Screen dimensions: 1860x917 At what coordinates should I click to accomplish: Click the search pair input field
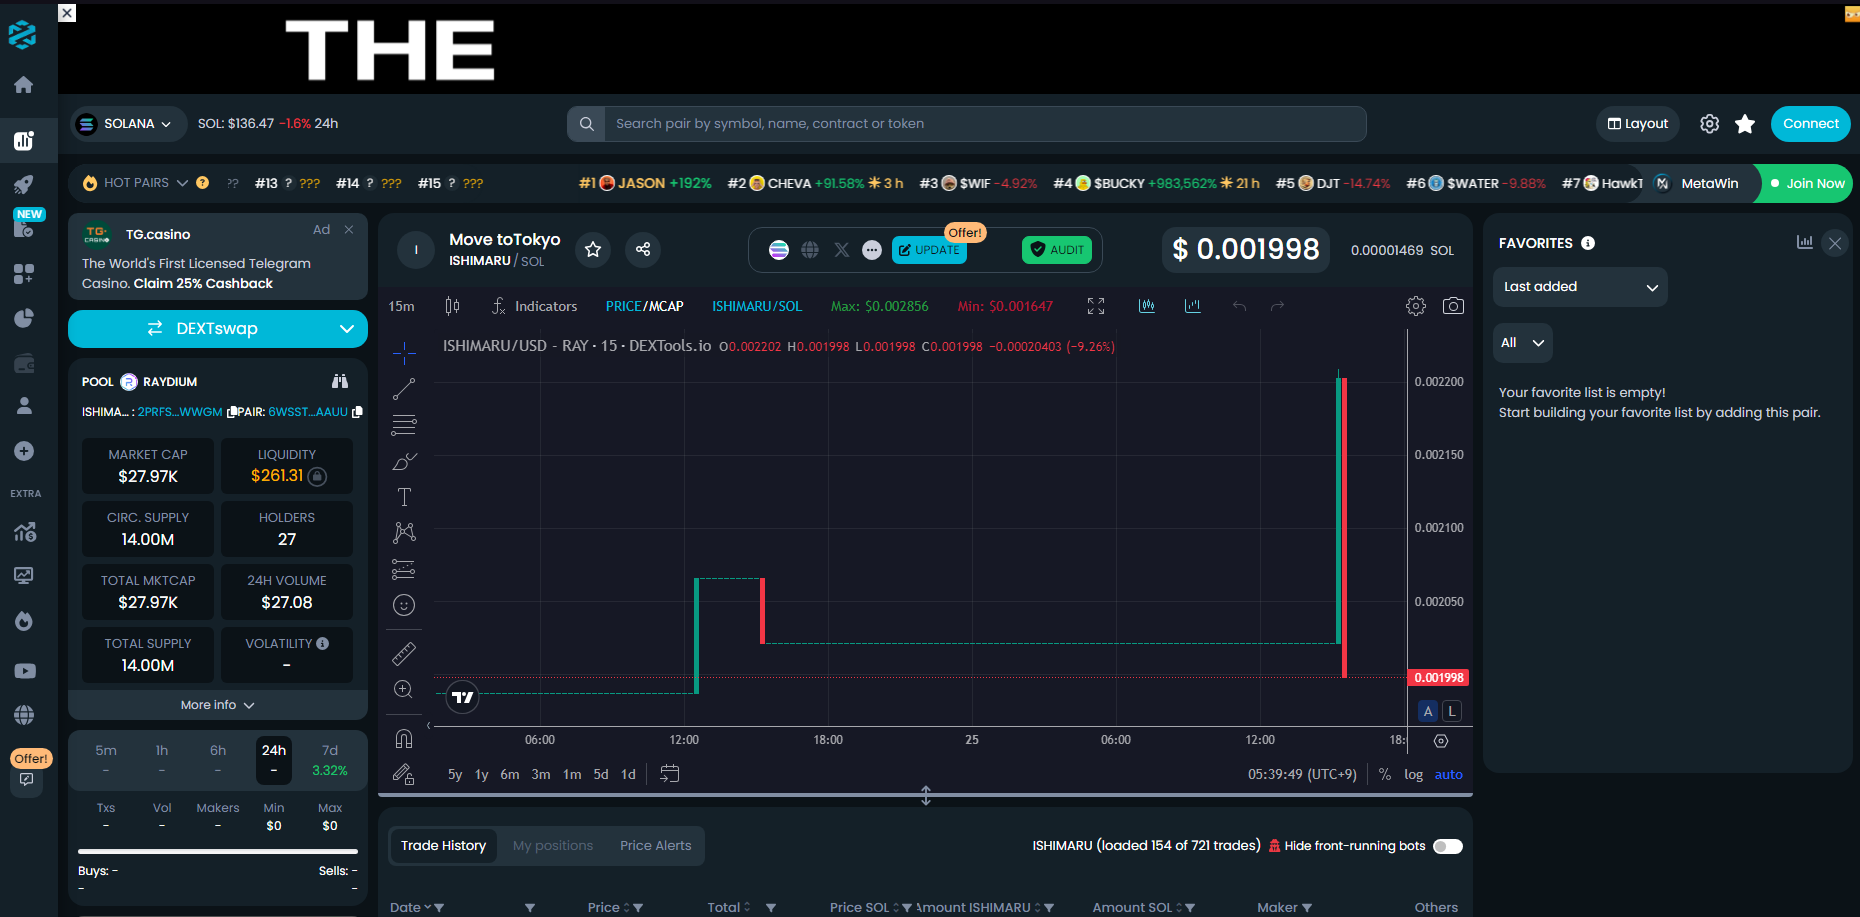coord(985,124)
